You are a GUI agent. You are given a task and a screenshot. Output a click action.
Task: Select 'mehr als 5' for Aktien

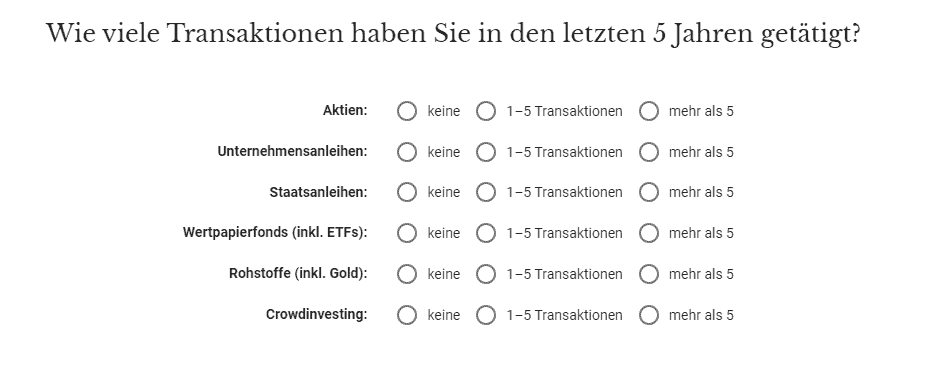pos(649,111)
